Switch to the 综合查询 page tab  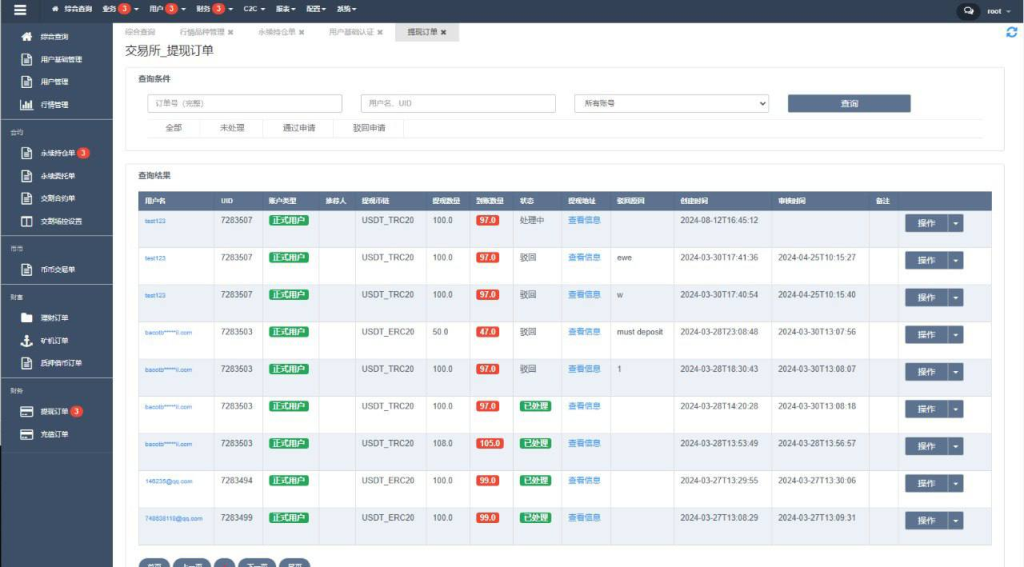click(x=140, y=32)
